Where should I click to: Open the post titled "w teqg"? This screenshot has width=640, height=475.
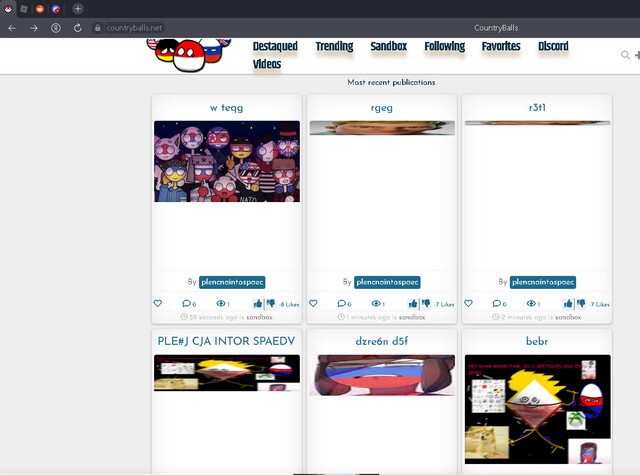(x=227, y=108)
